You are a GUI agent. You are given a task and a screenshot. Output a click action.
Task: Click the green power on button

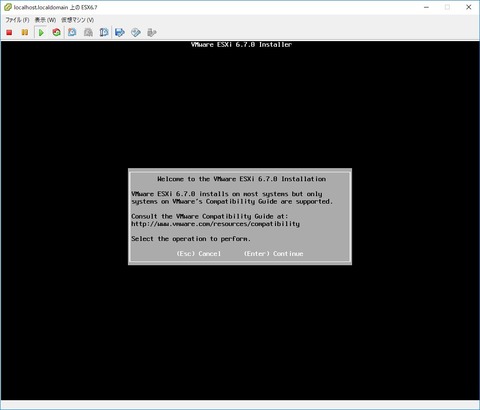41,33
